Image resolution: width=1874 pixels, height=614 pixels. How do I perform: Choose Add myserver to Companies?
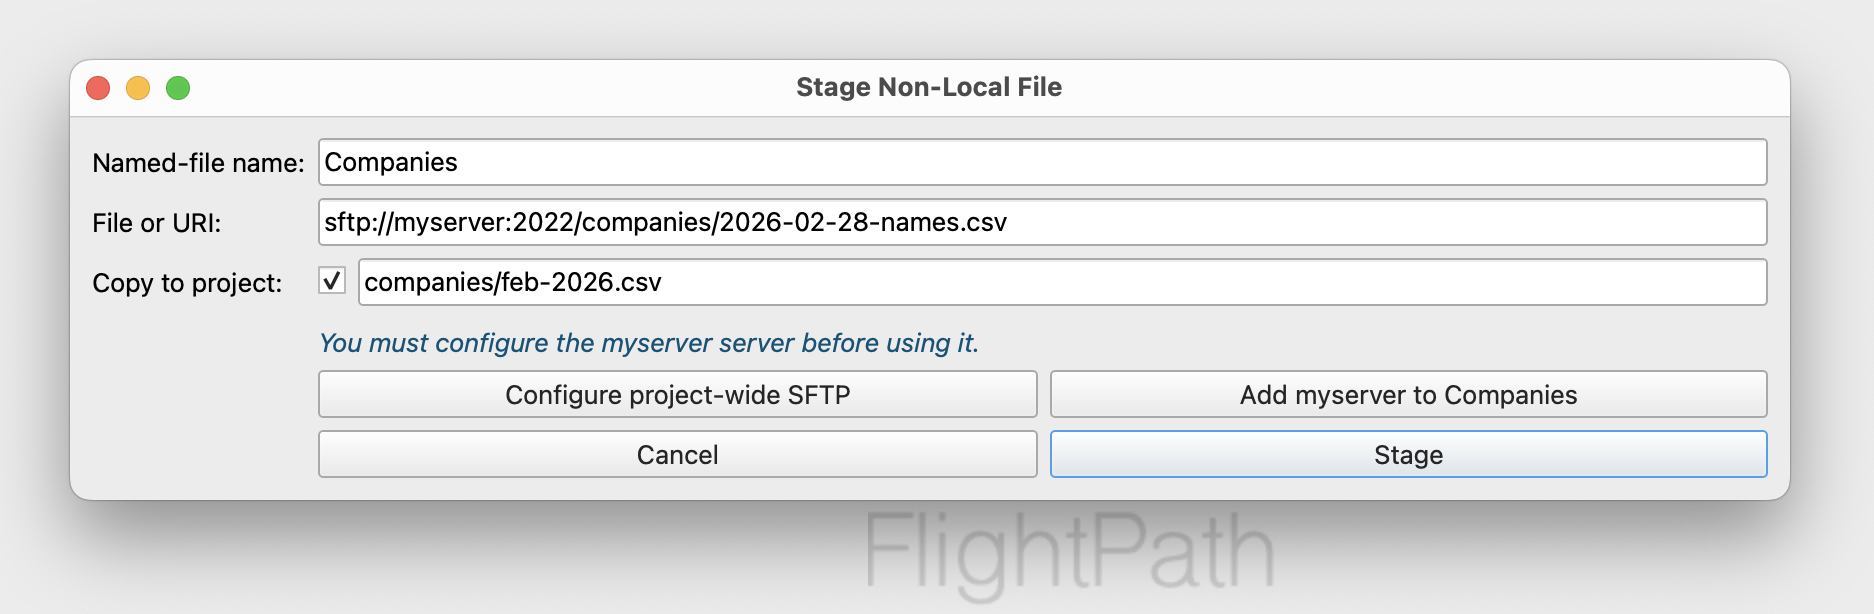(x=1408, y=395)
